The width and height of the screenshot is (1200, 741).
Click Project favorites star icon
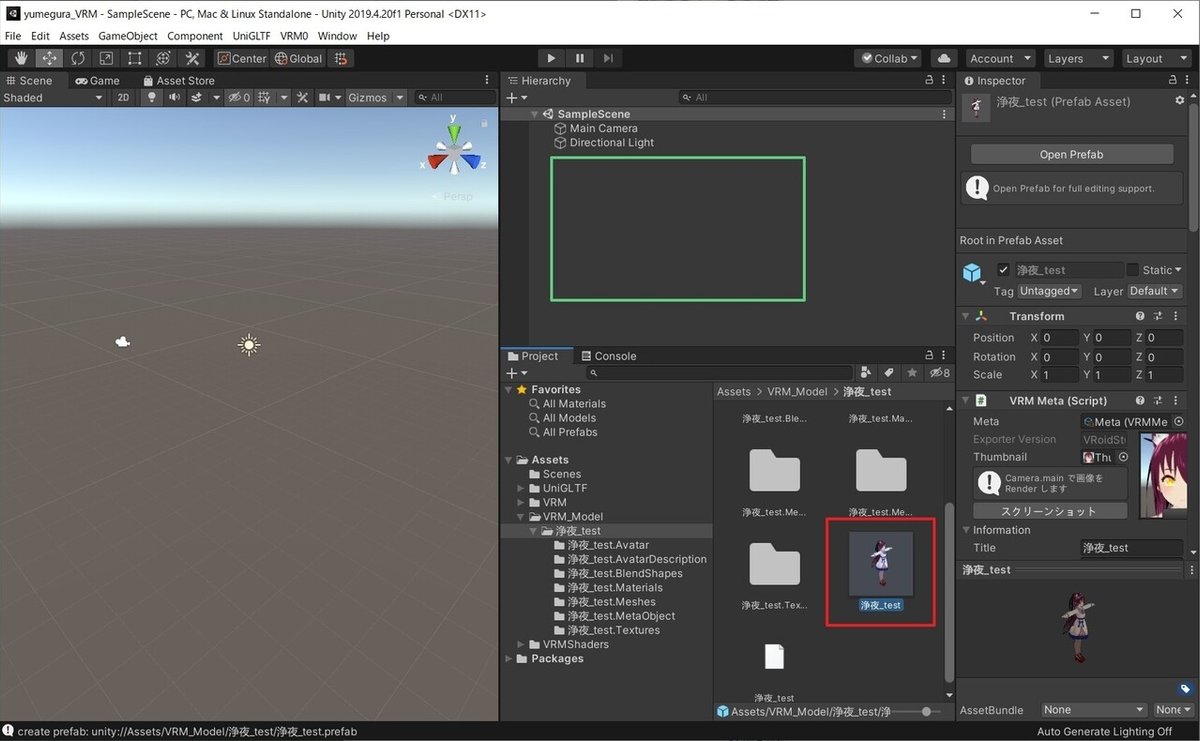[912, 373]
